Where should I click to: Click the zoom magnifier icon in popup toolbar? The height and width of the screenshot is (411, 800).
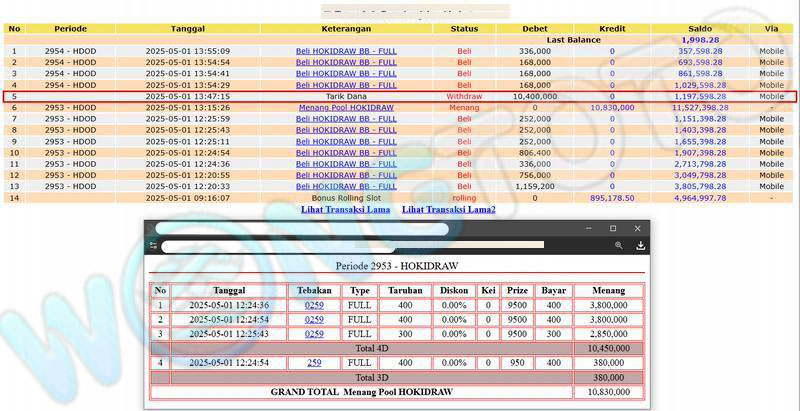coord(619,245)
